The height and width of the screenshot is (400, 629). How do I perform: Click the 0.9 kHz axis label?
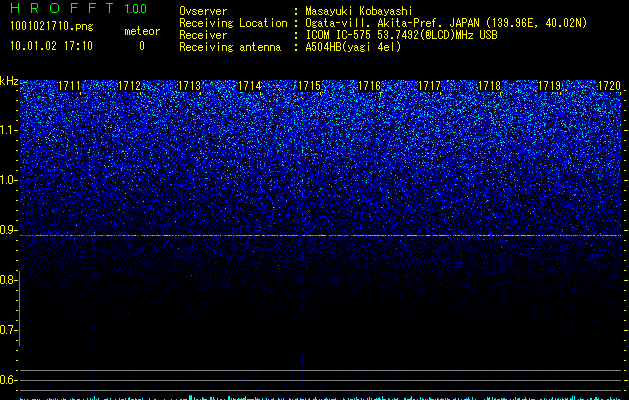(9, 230)
